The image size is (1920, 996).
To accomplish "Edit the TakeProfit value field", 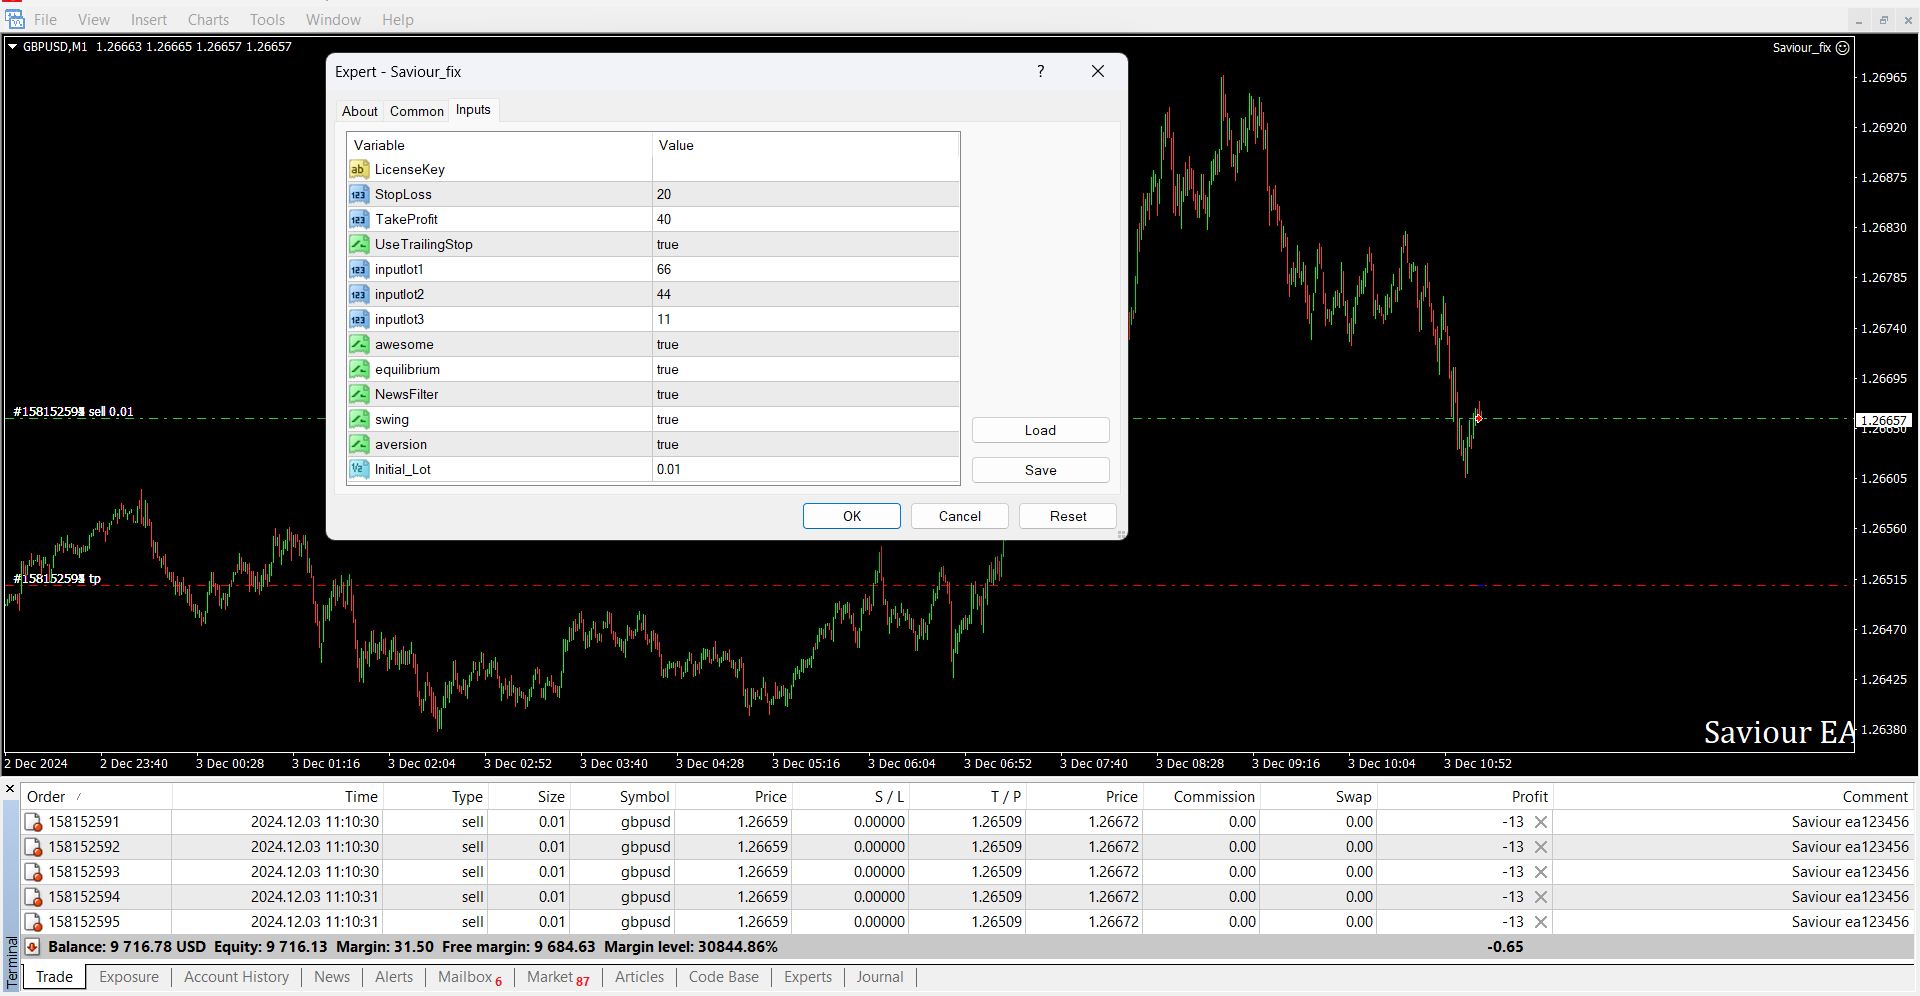I will [x=805, y=220].
